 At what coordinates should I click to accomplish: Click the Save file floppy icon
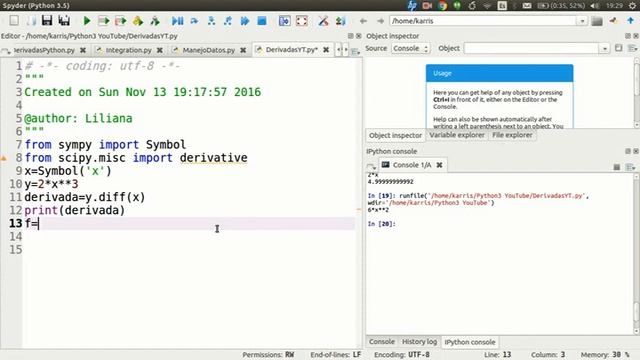pyautogui.click(x=47, y=20)
